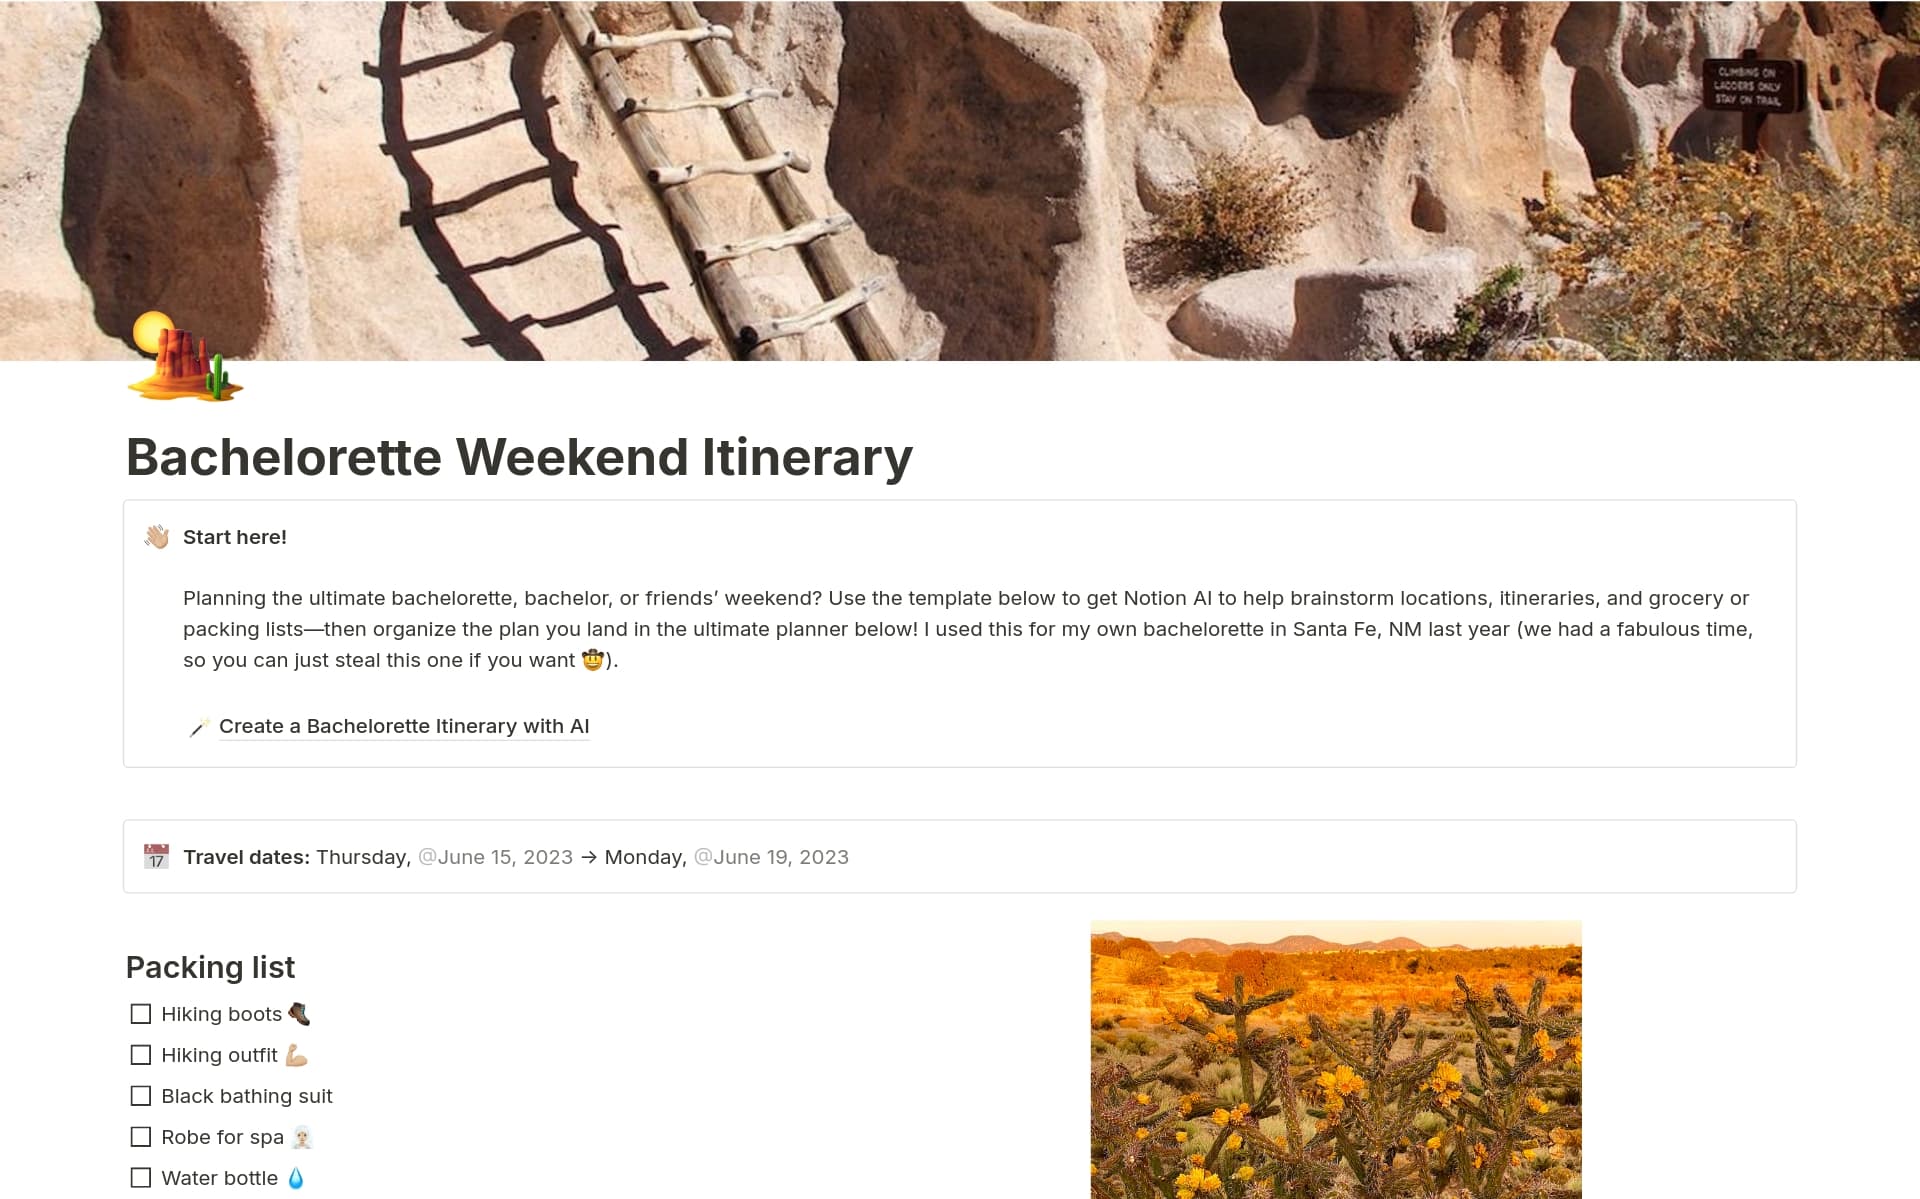Toggle the Water bottle checkbox

[140, 1178]
